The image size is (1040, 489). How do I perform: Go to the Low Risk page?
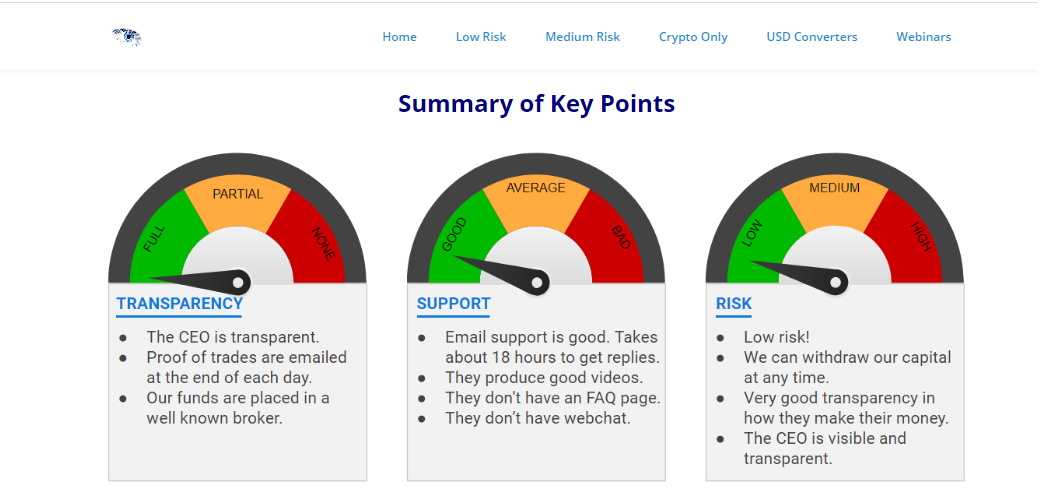tap(481, 37)
